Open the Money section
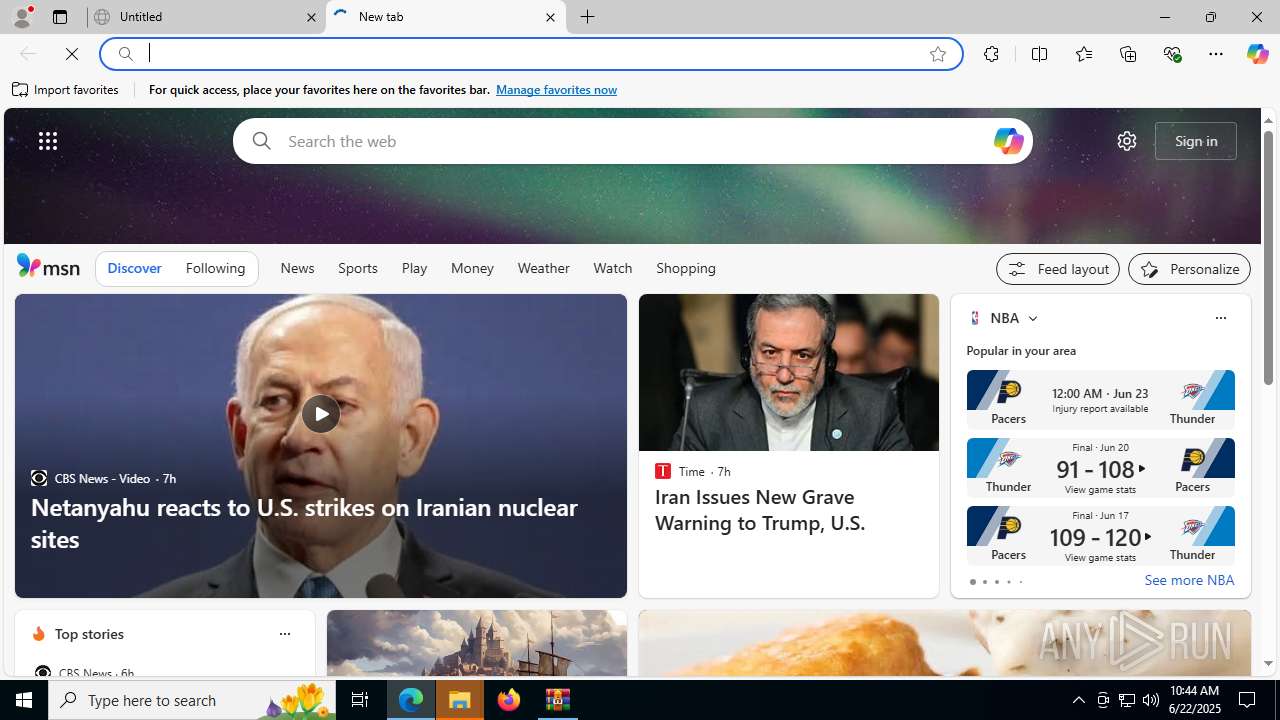The height and width of the screenshot is (720, 1280). [x=472, y=268]
